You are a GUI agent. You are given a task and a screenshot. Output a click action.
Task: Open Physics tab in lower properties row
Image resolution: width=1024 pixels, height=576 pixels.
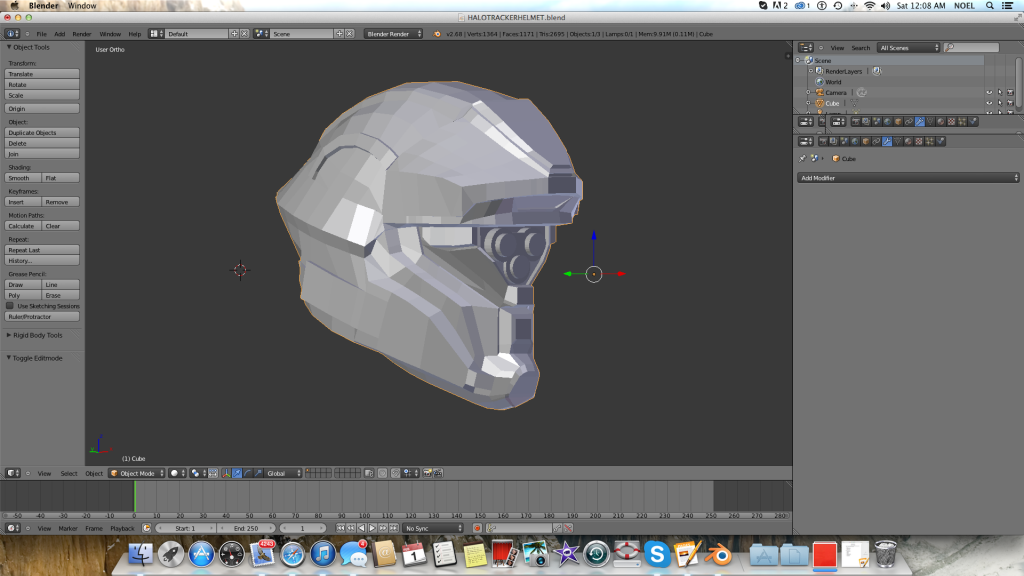tap(940, 141)
